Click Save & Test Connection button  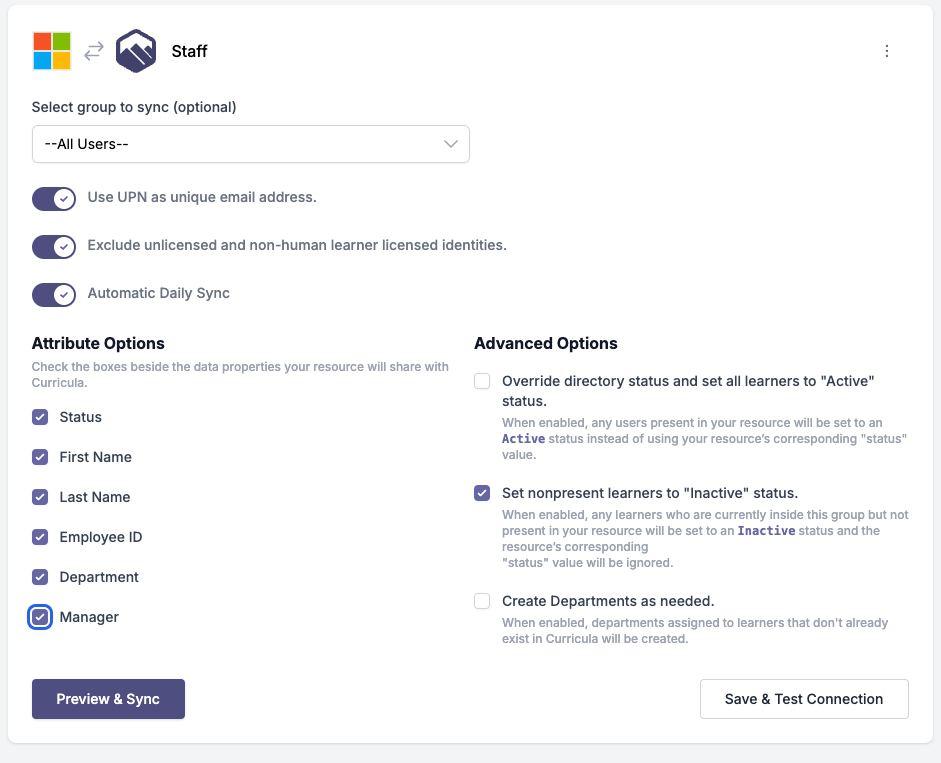(x=804, y=699)
